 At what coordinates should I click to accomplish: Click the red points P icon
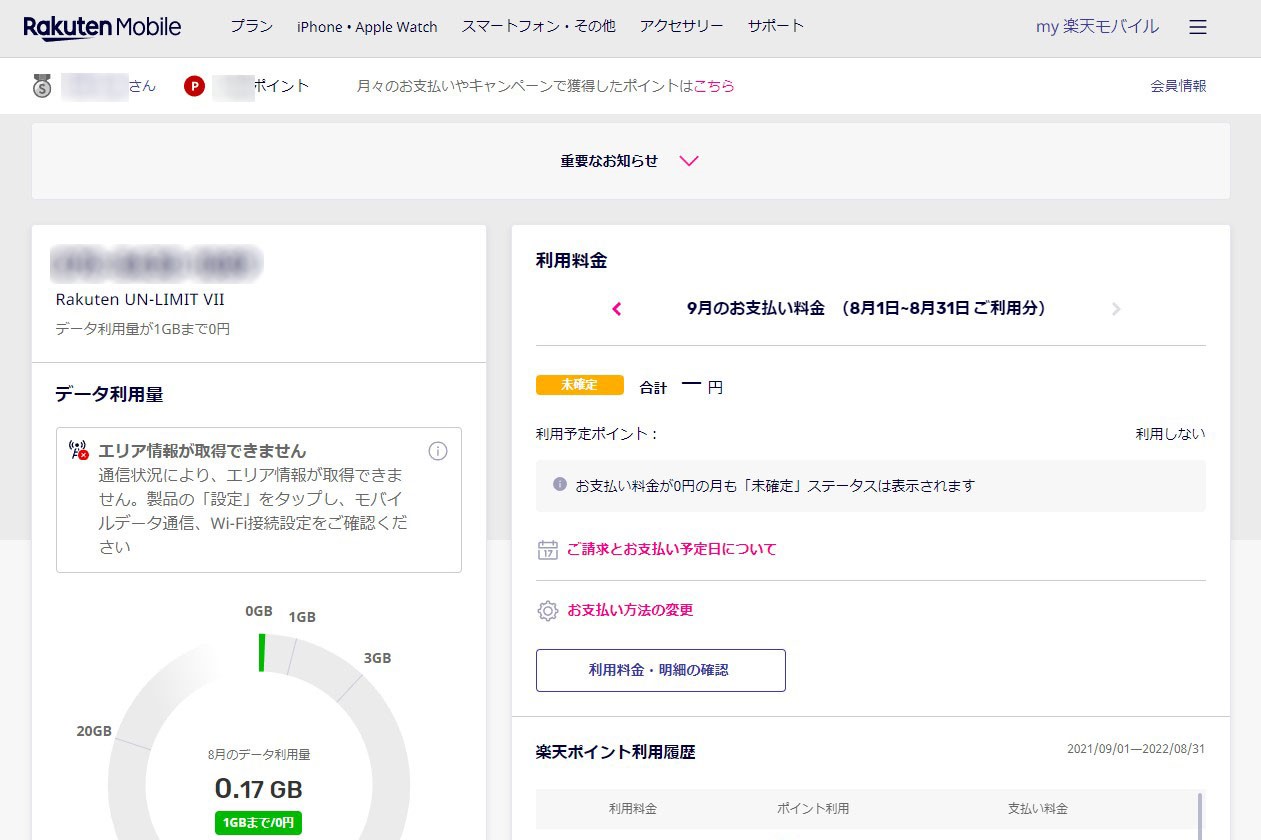click(x=194, y=86)
